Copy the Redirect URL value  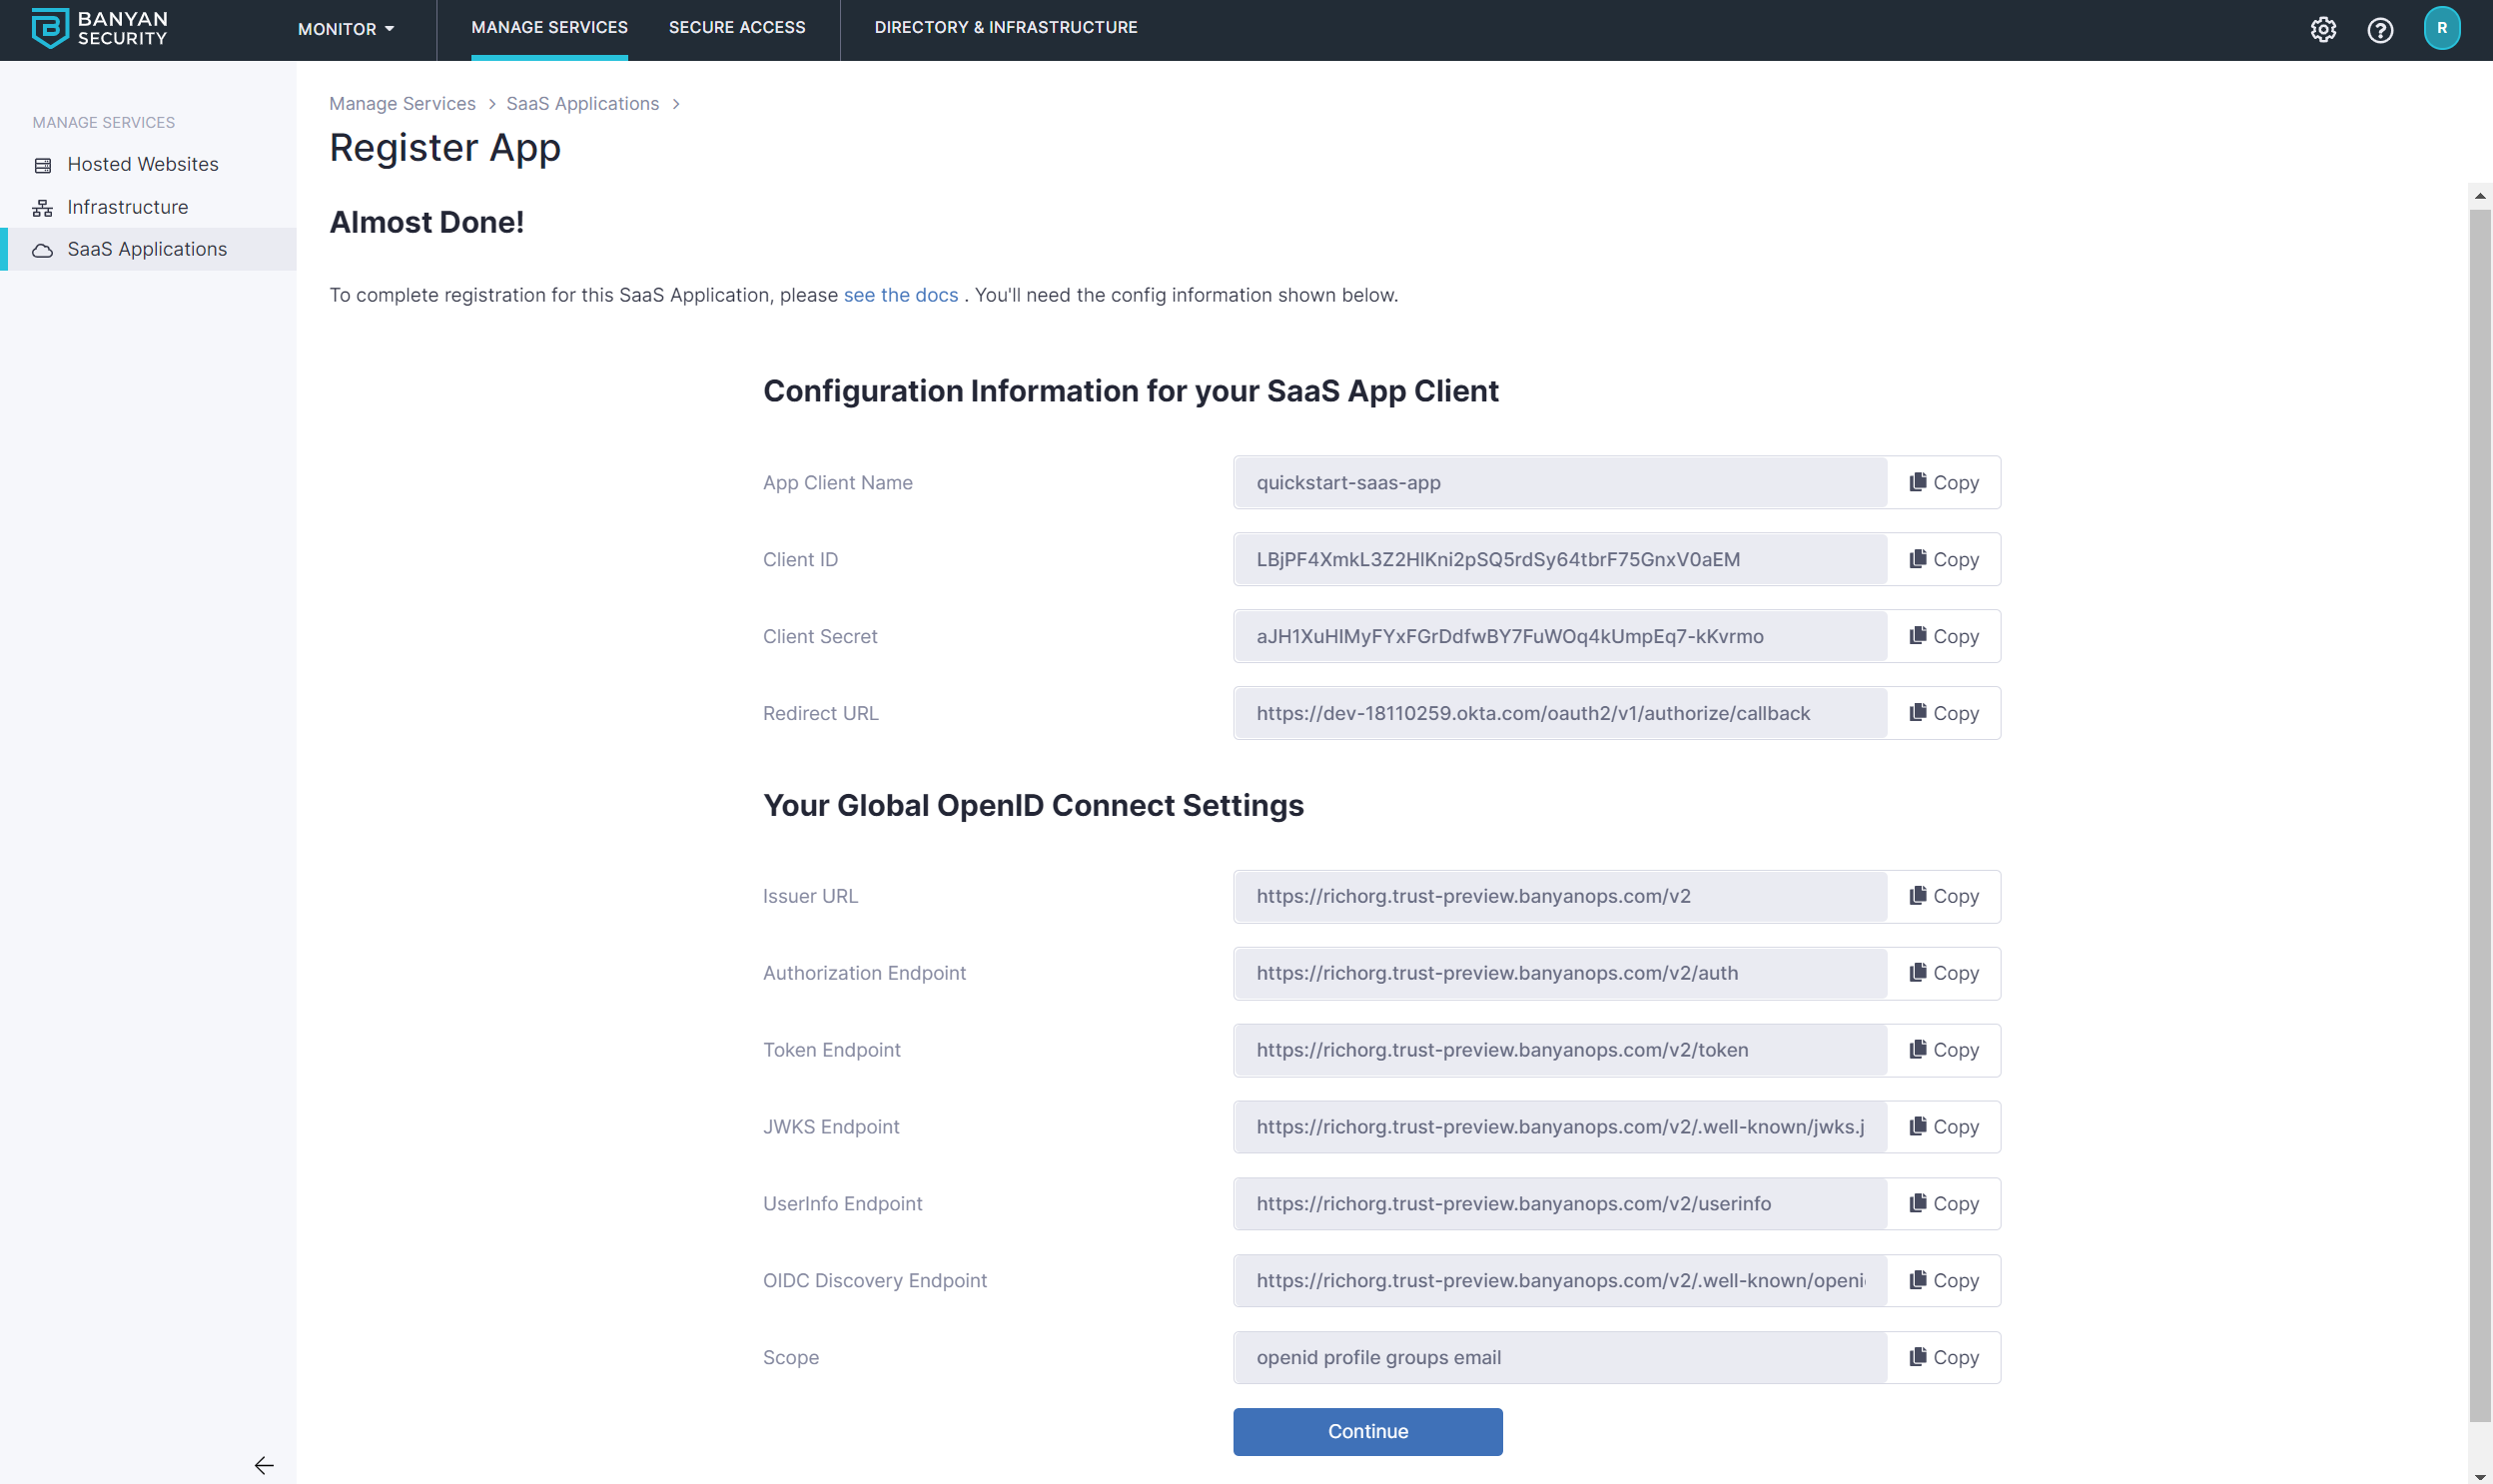(x=1943, y=714)
